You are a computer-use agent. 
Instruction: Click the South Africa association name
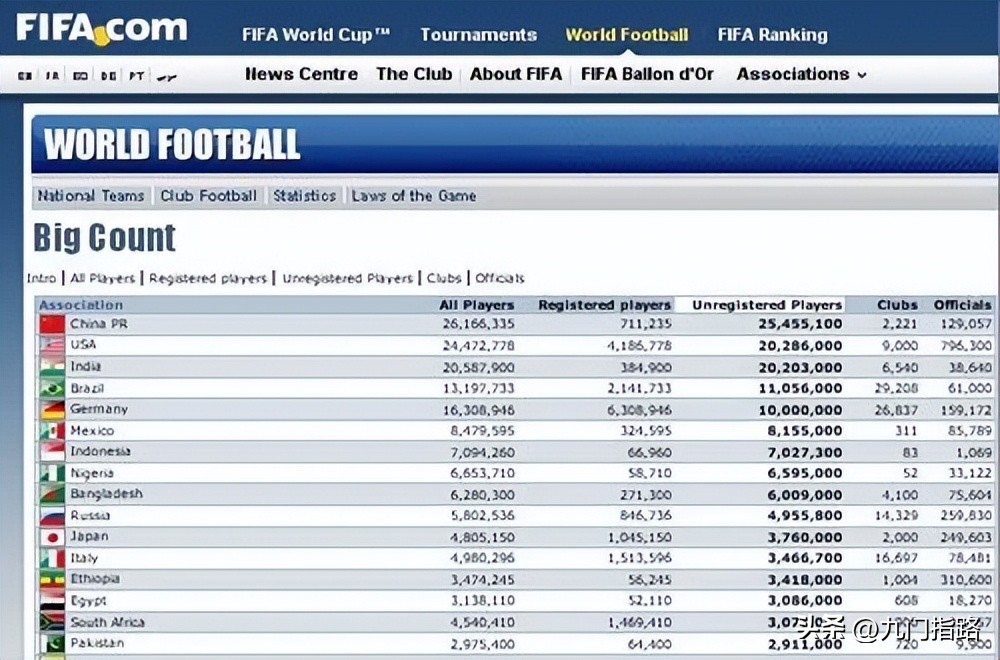coord(108,622)
